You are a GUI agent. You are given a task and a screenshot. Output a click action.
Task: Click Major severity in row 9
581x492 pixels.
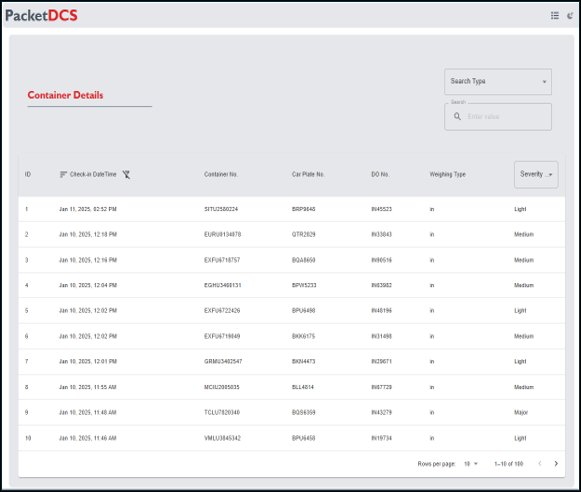click(x=521, y=412)
